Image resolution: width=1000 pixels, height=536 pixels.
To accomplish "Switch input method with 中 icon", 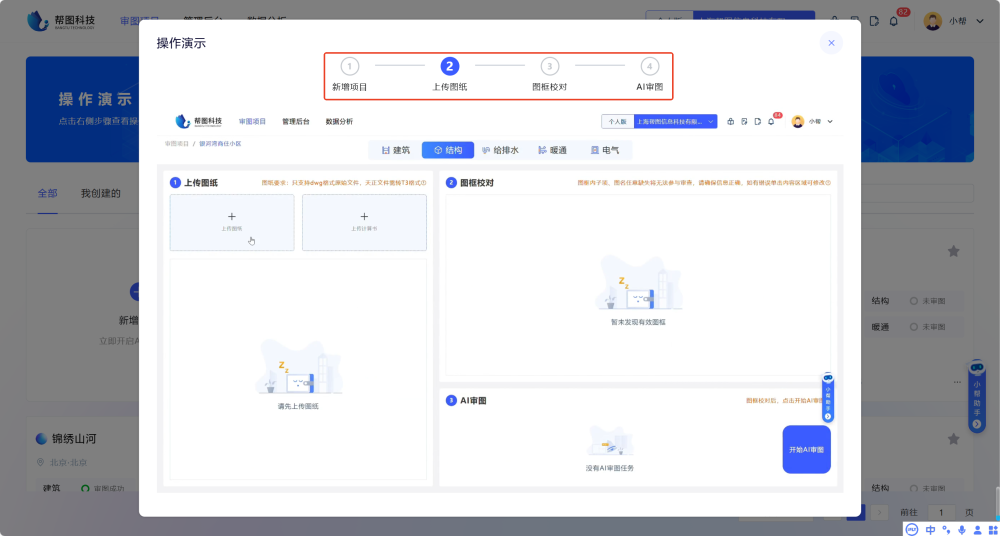I will [x=930, y=529].
